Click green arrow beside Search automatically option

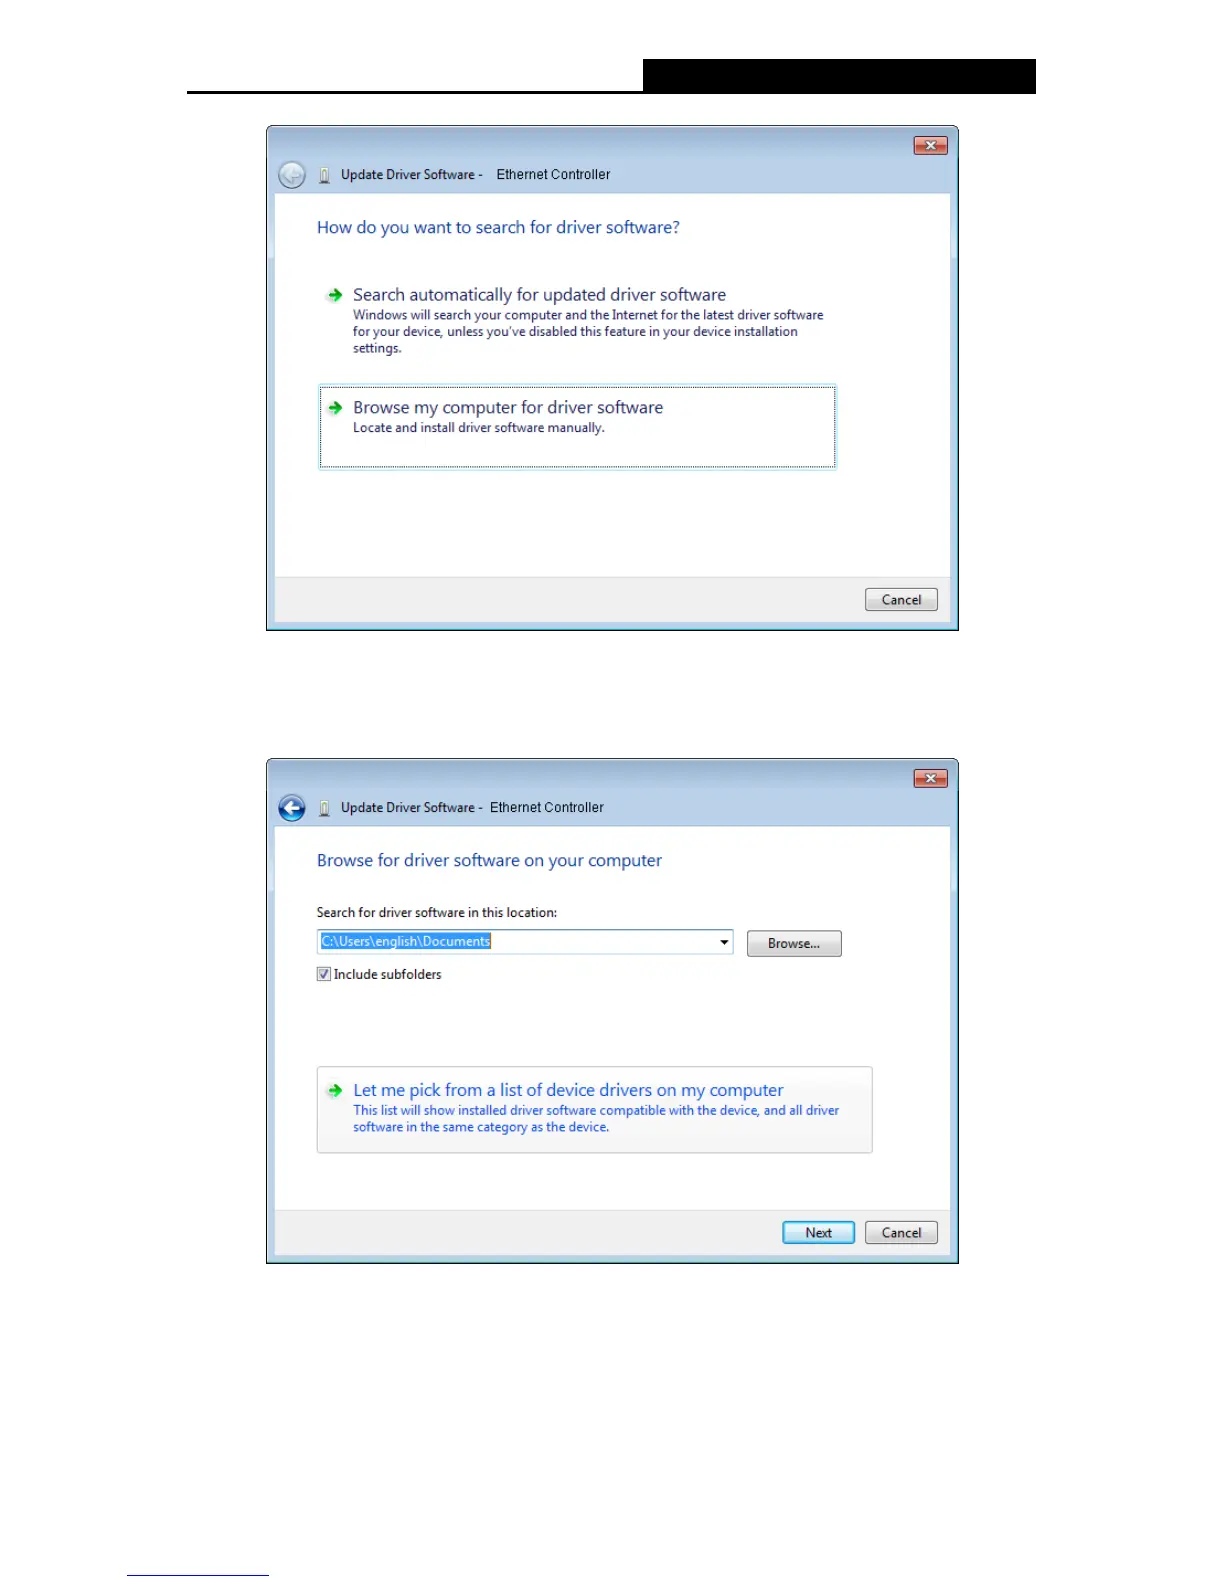click(335, 295)
